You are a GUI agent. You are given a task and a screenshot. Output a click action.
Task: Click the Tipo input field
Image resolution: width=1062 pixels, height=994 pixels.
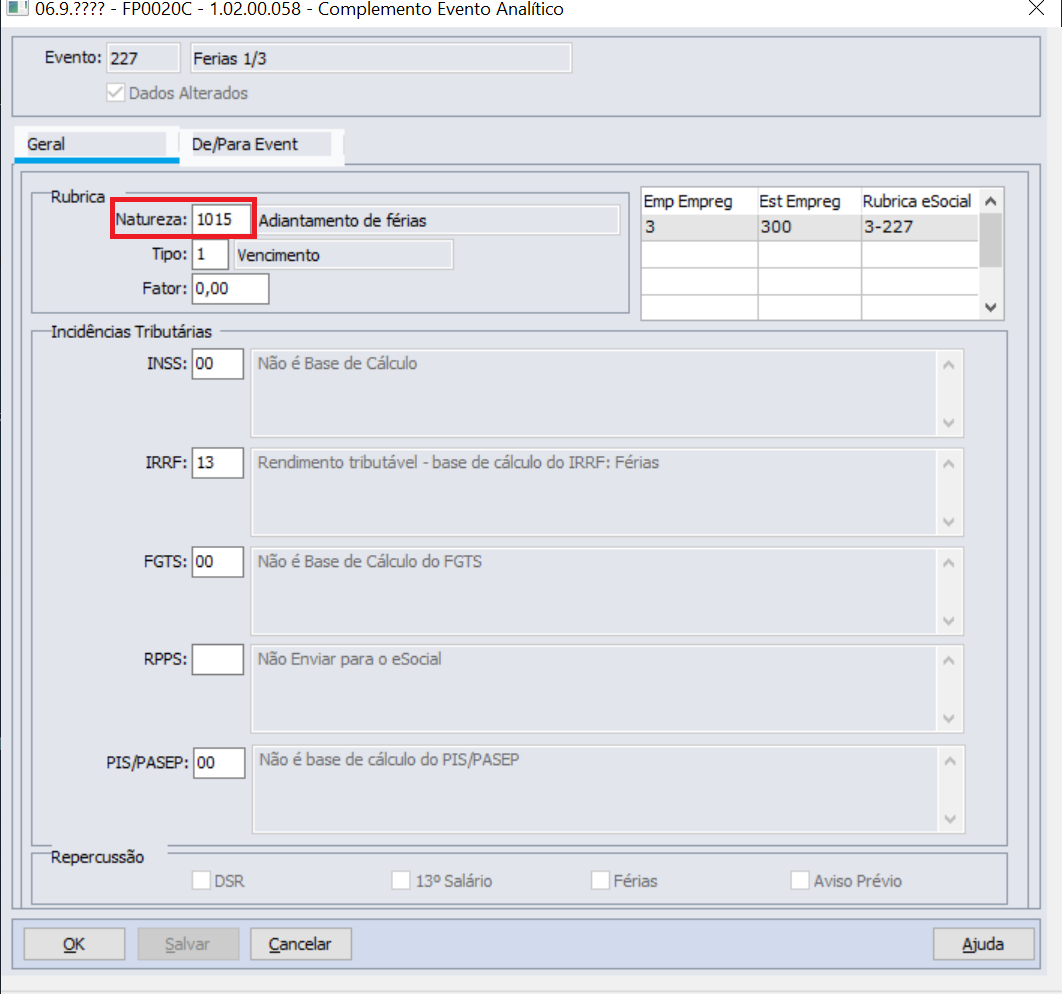pyautogui.click(x=210, y=255)
